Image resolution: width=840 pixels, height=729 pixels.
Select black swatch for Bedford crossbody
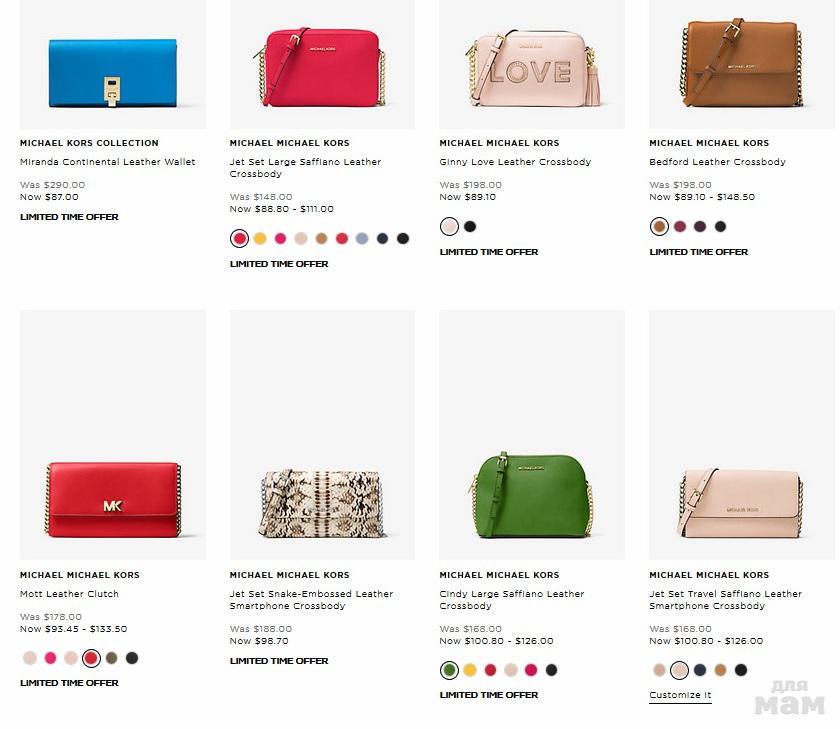721,227
